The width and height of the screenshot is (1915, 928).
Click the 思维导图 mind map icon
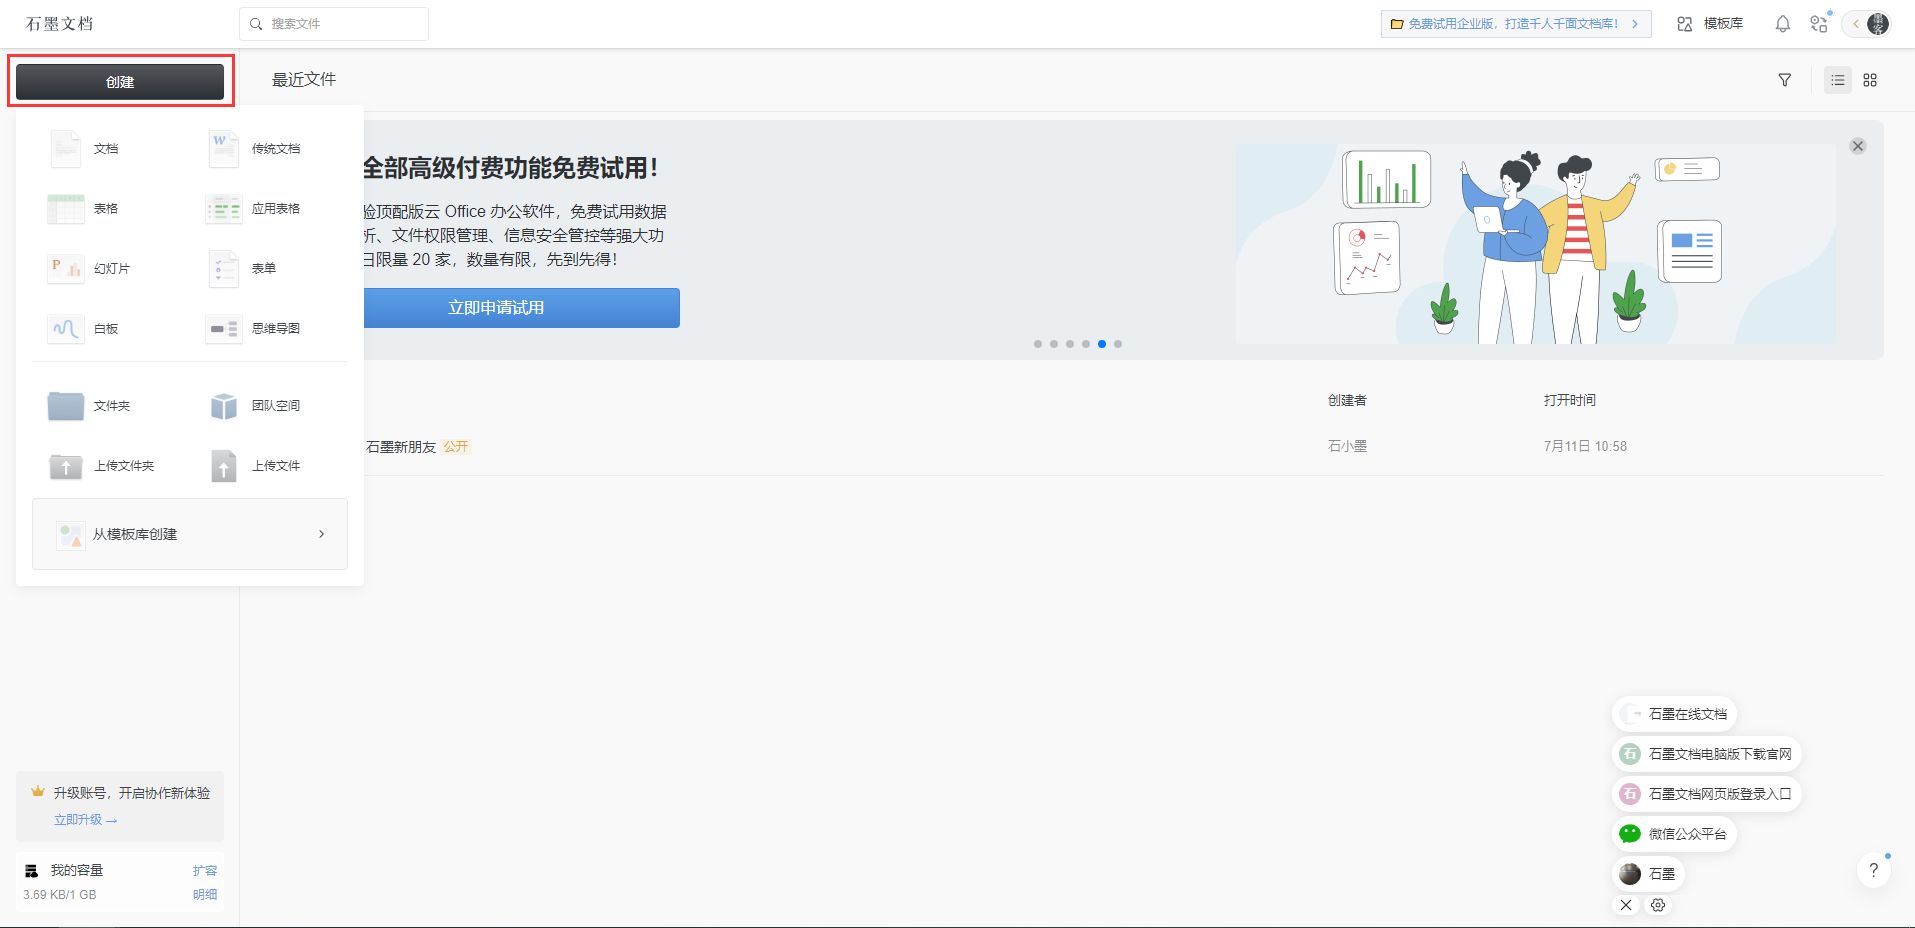[x=224, y=329]
